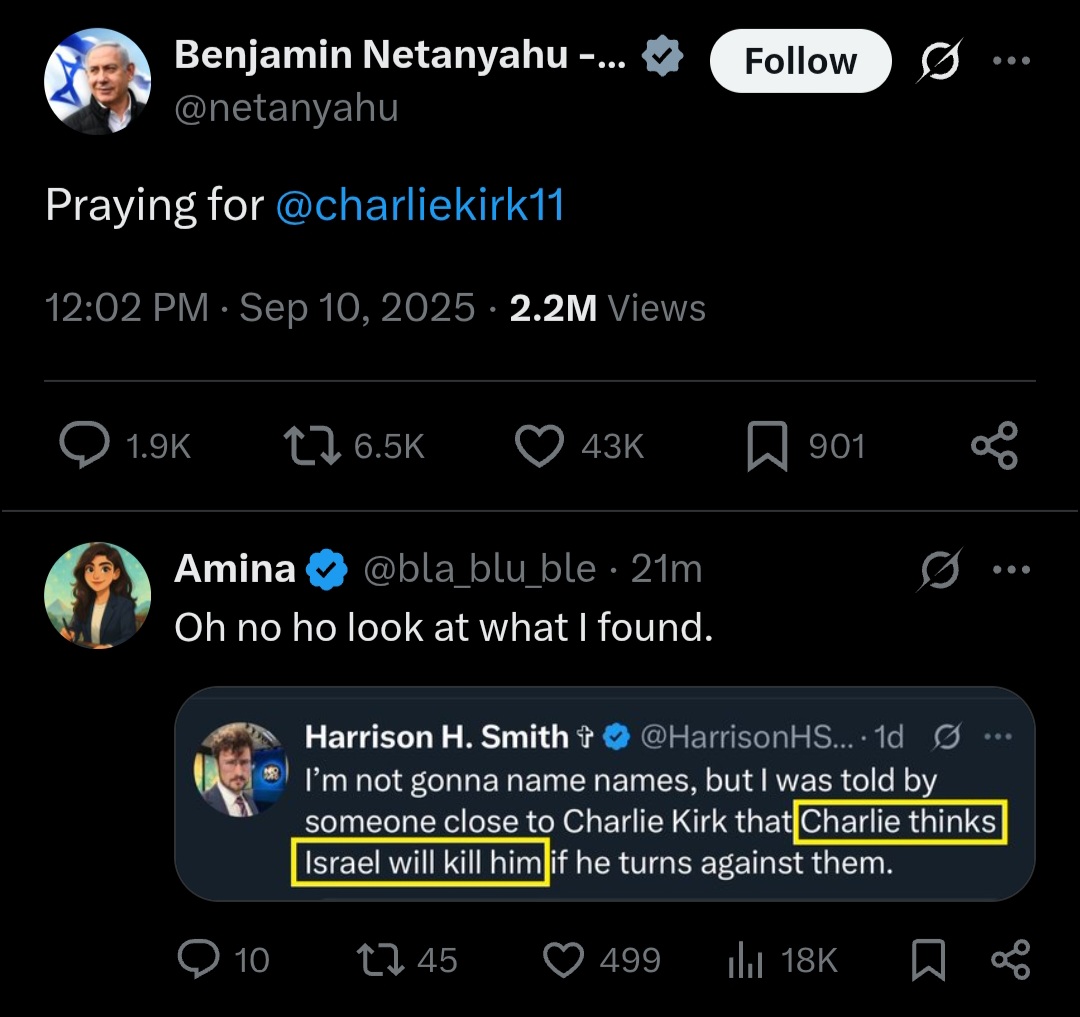The image size is (1080, 1017).
Task: Like Amina's reply with 499 likes
Action: pos(563,960)
